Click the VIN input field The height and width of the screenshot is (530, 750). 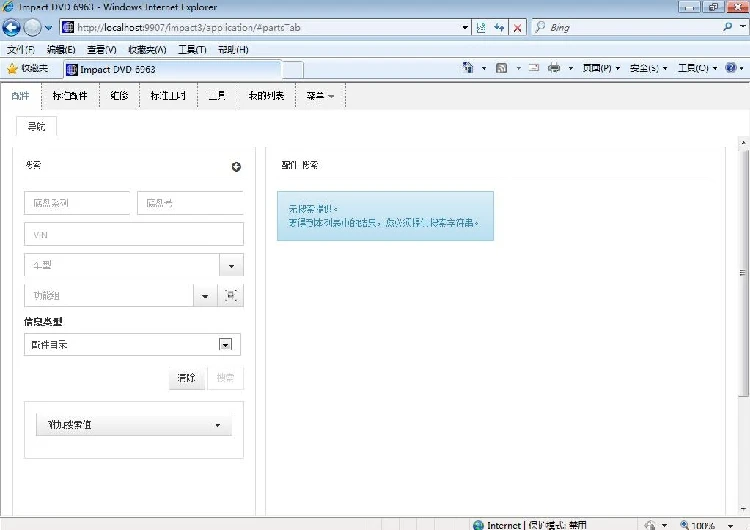[134, 234]
